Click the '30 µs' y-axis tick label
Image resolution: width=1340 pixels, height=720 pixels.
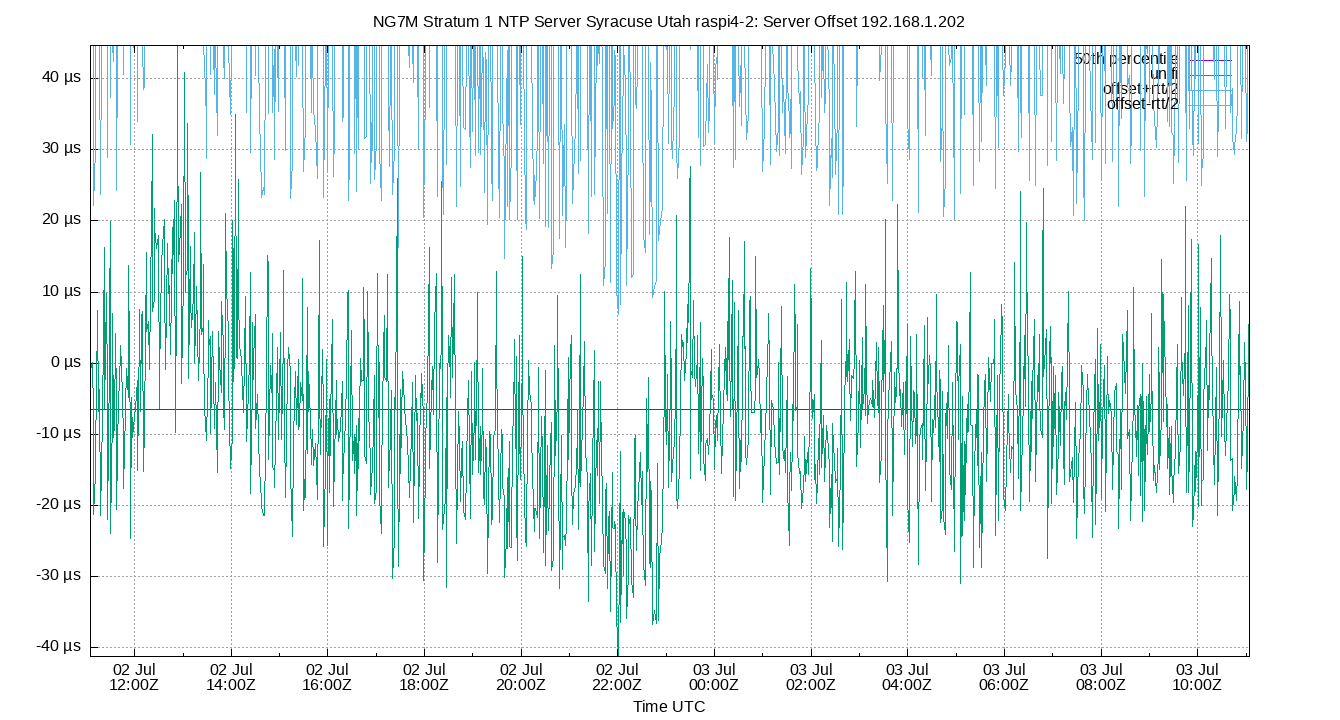[62, 148]
